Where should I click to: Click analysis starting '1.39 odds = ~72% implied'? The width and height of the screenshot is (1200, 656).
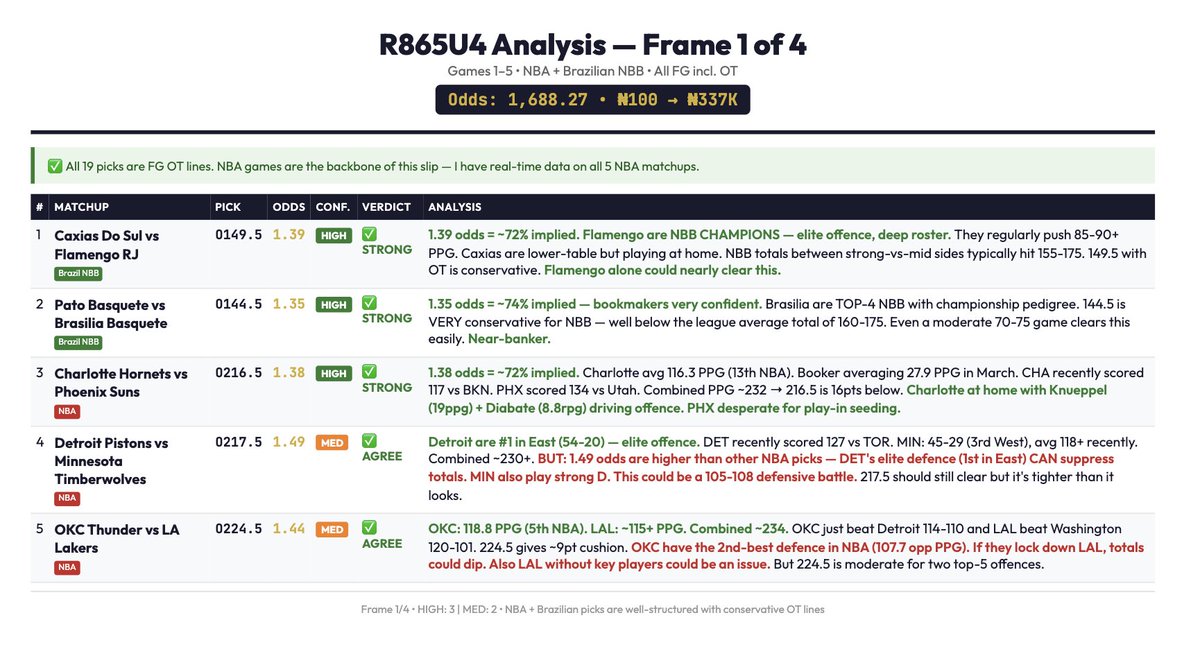[787, 253]
